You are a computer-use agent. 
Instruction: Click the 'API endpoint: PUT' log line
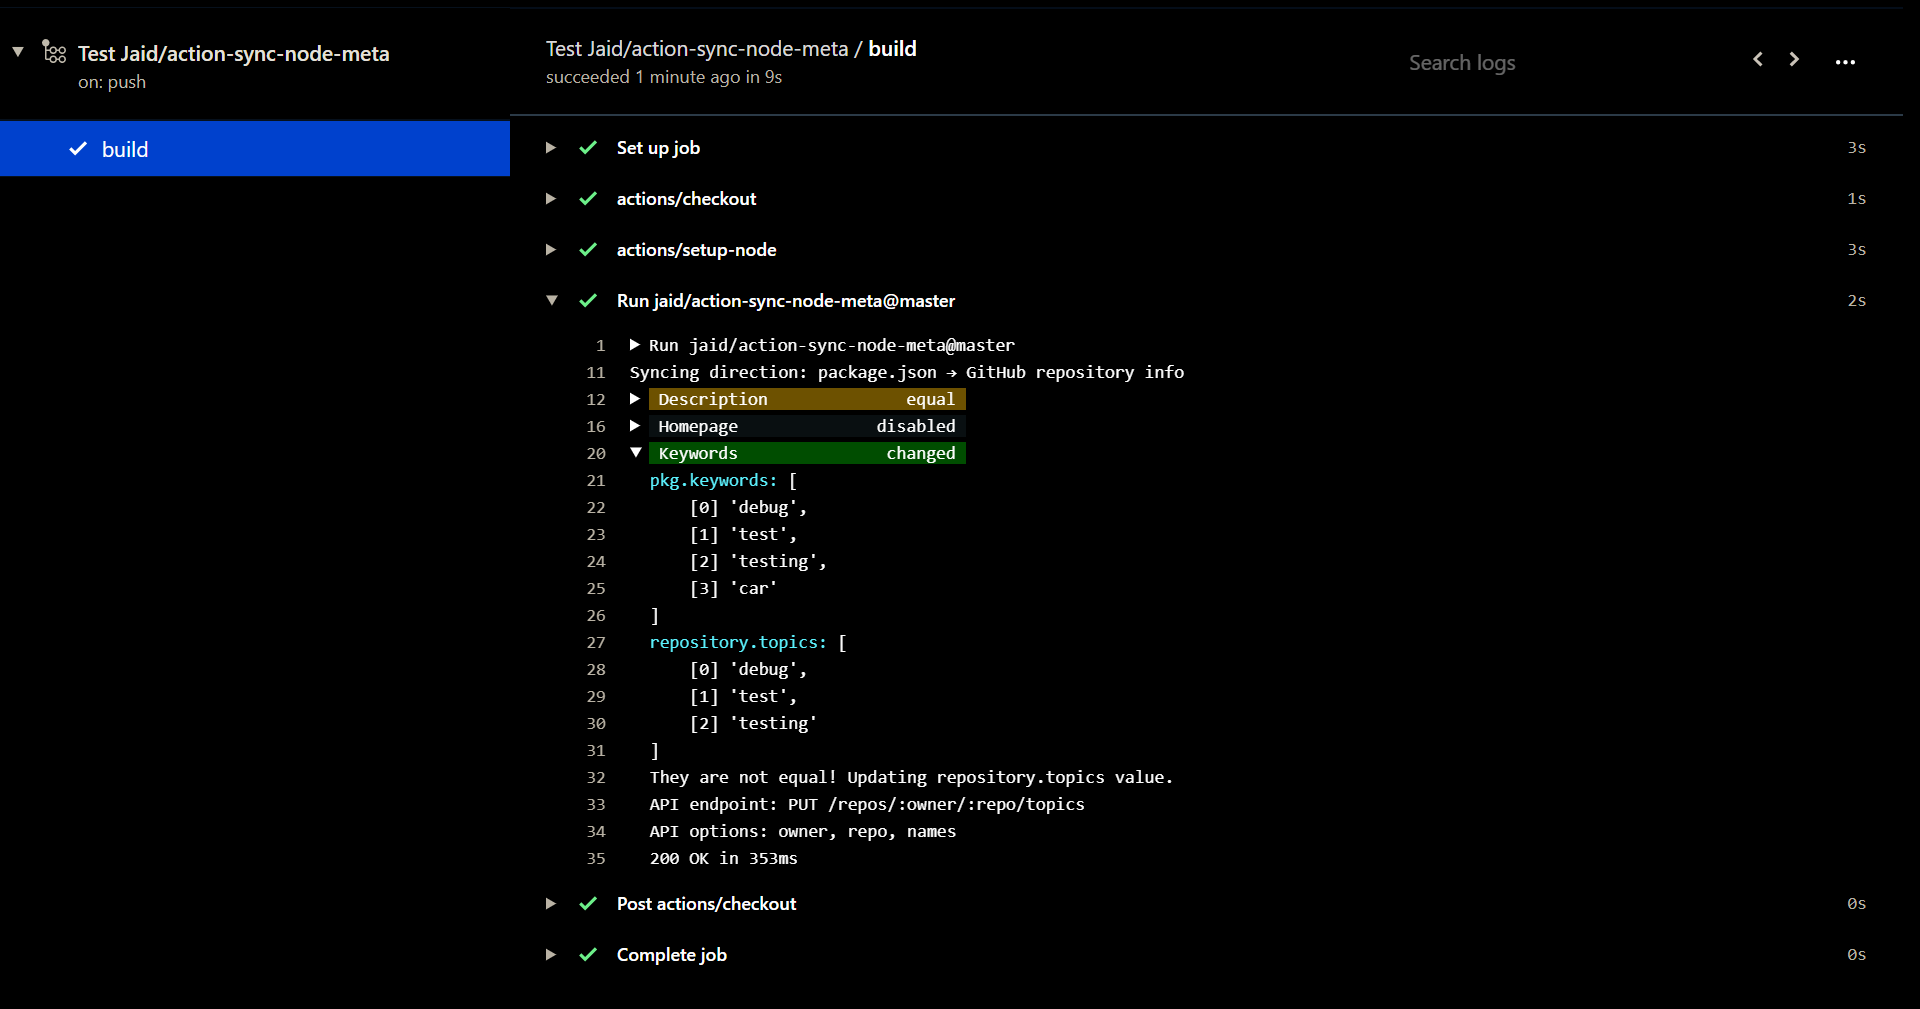867,805
